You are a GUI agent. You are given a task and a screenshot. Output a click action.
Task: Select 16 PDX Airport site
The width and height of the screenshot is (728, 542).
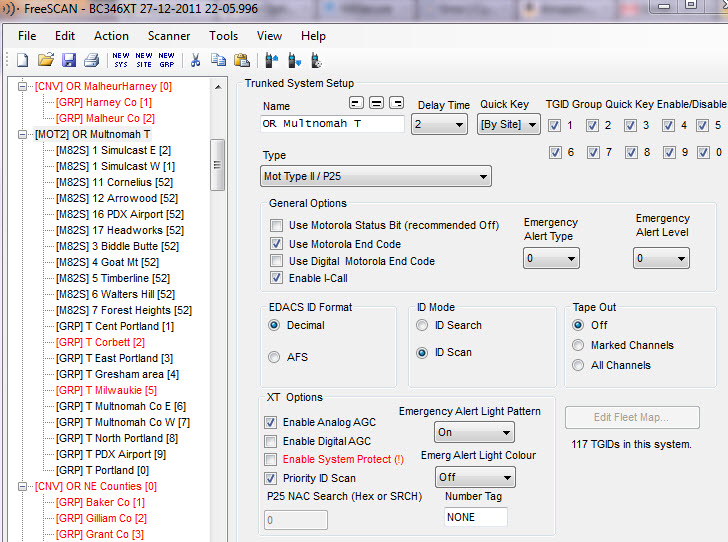pyautogui.click(x=120, y=214)
